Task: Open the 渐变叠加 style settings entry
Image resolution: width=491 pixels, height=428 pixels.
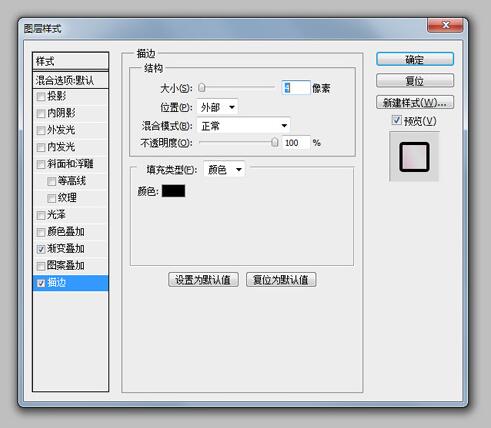Action: (66, 249)
